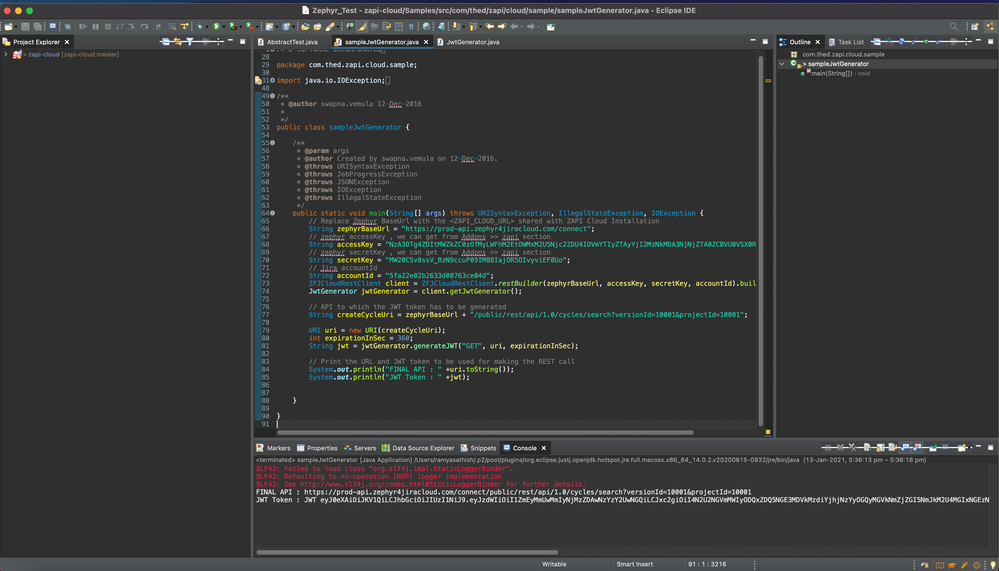The height and width of the screenshot is (571, 999).
Task: Collapse the sampleJwtGenerator class in Outline
Action: (x=783, y=64)
